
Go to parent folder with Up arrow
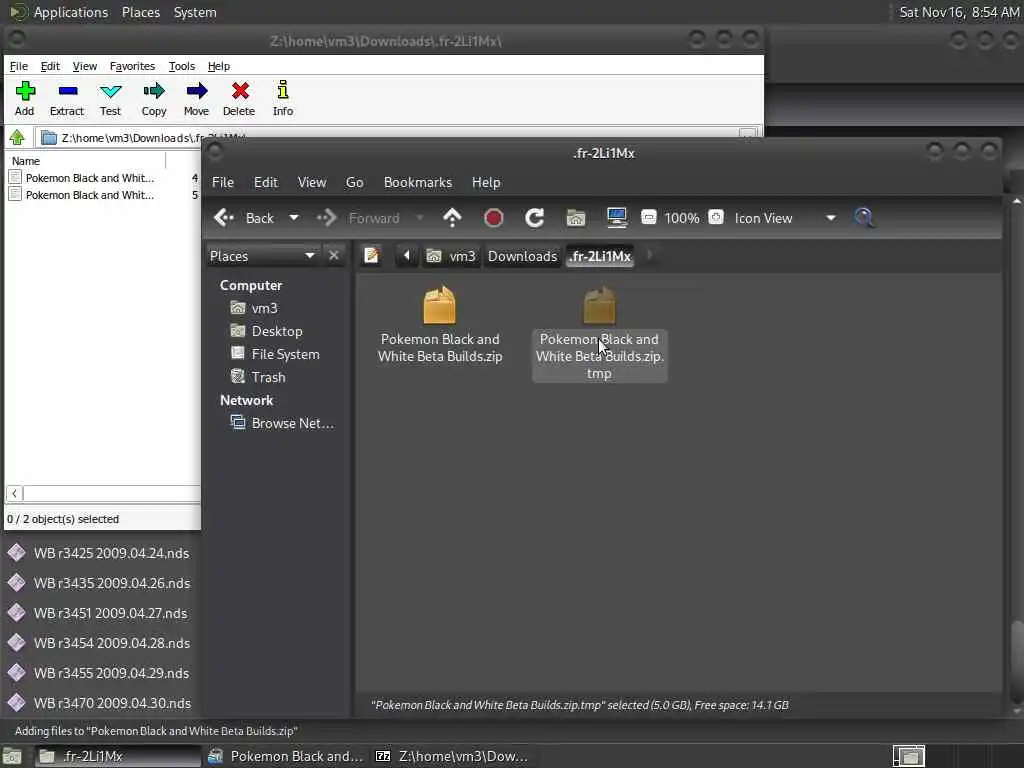click(x=452, y=217)
